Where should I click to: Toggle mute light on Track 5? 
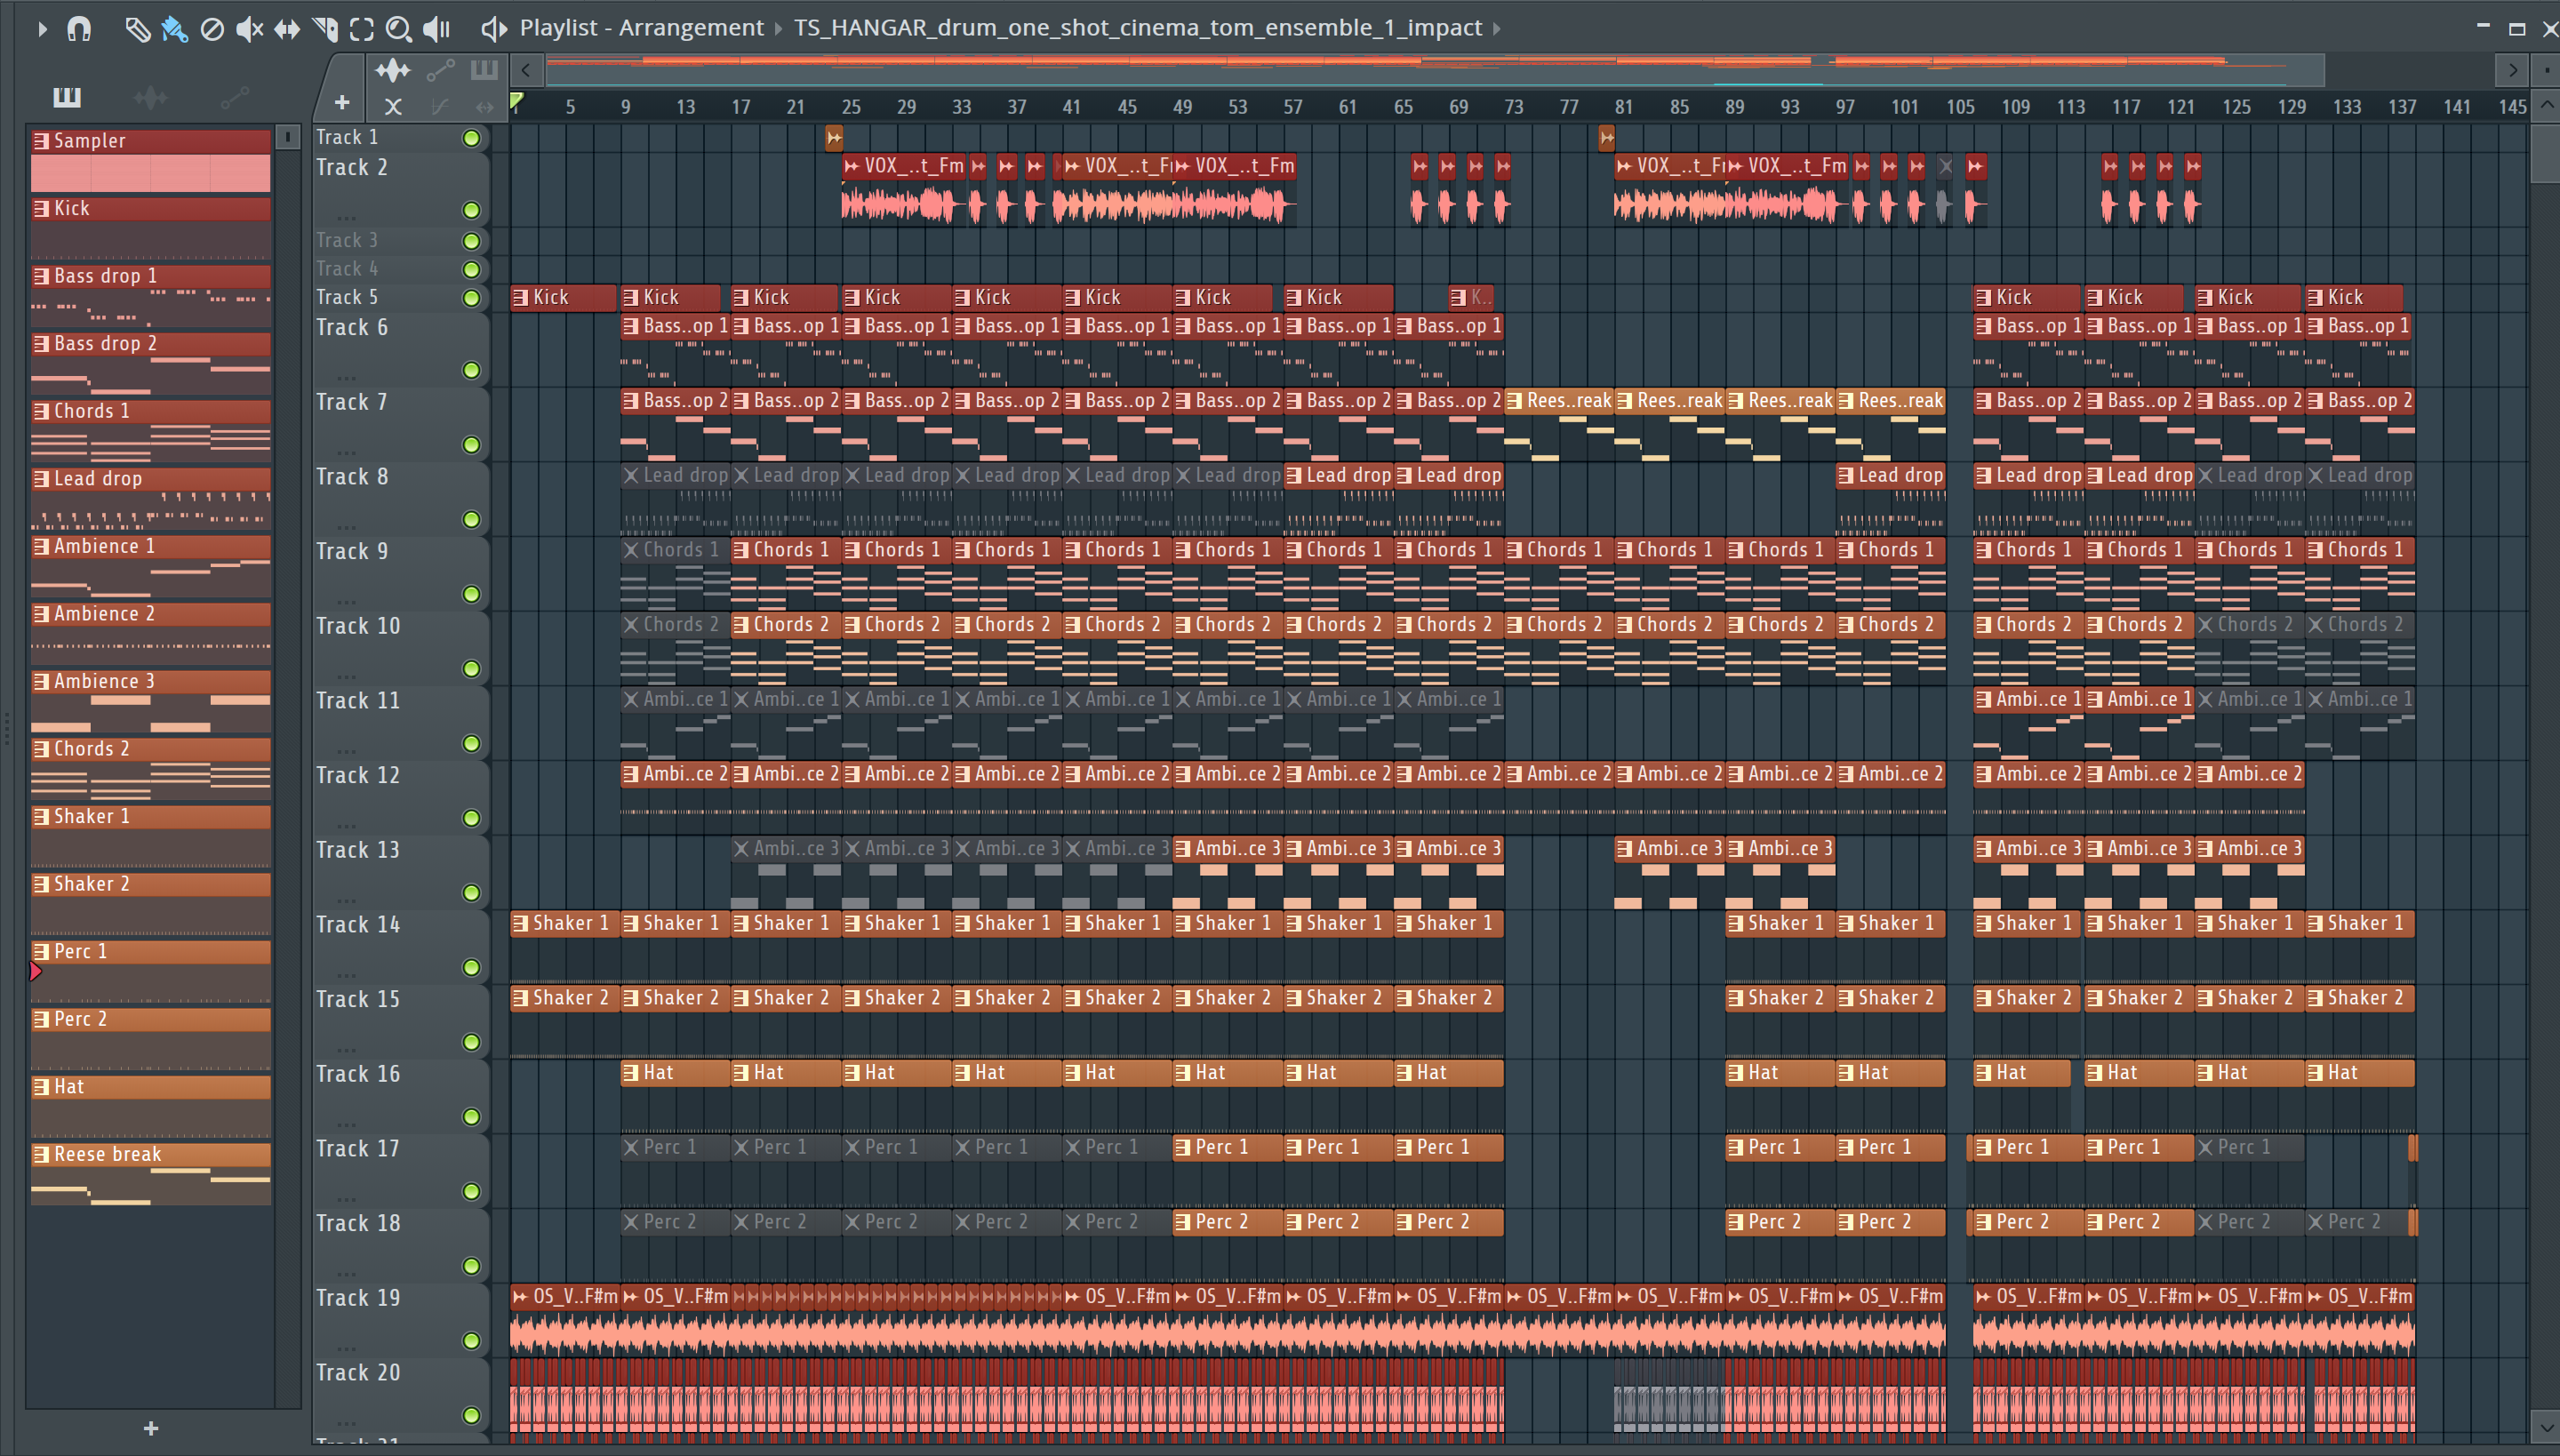(472, 298)
